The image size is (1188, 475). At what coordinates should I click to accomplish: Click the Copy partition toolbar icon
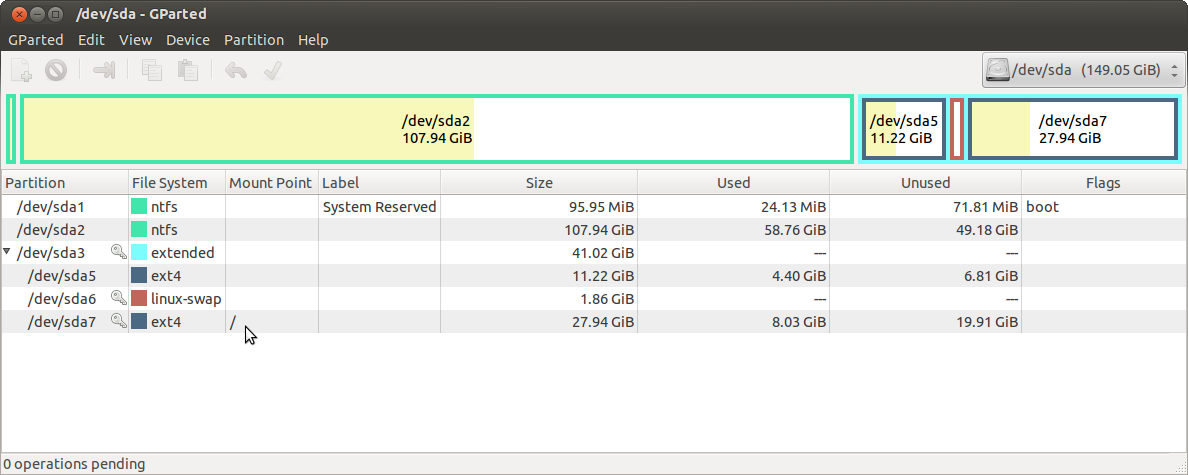point(152,70)
